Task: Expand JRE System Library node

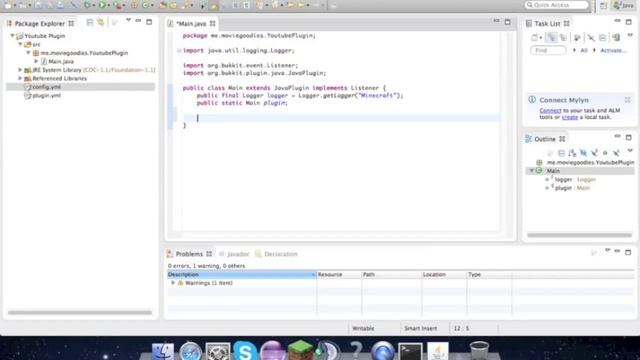Action: [x=20, y=70]
